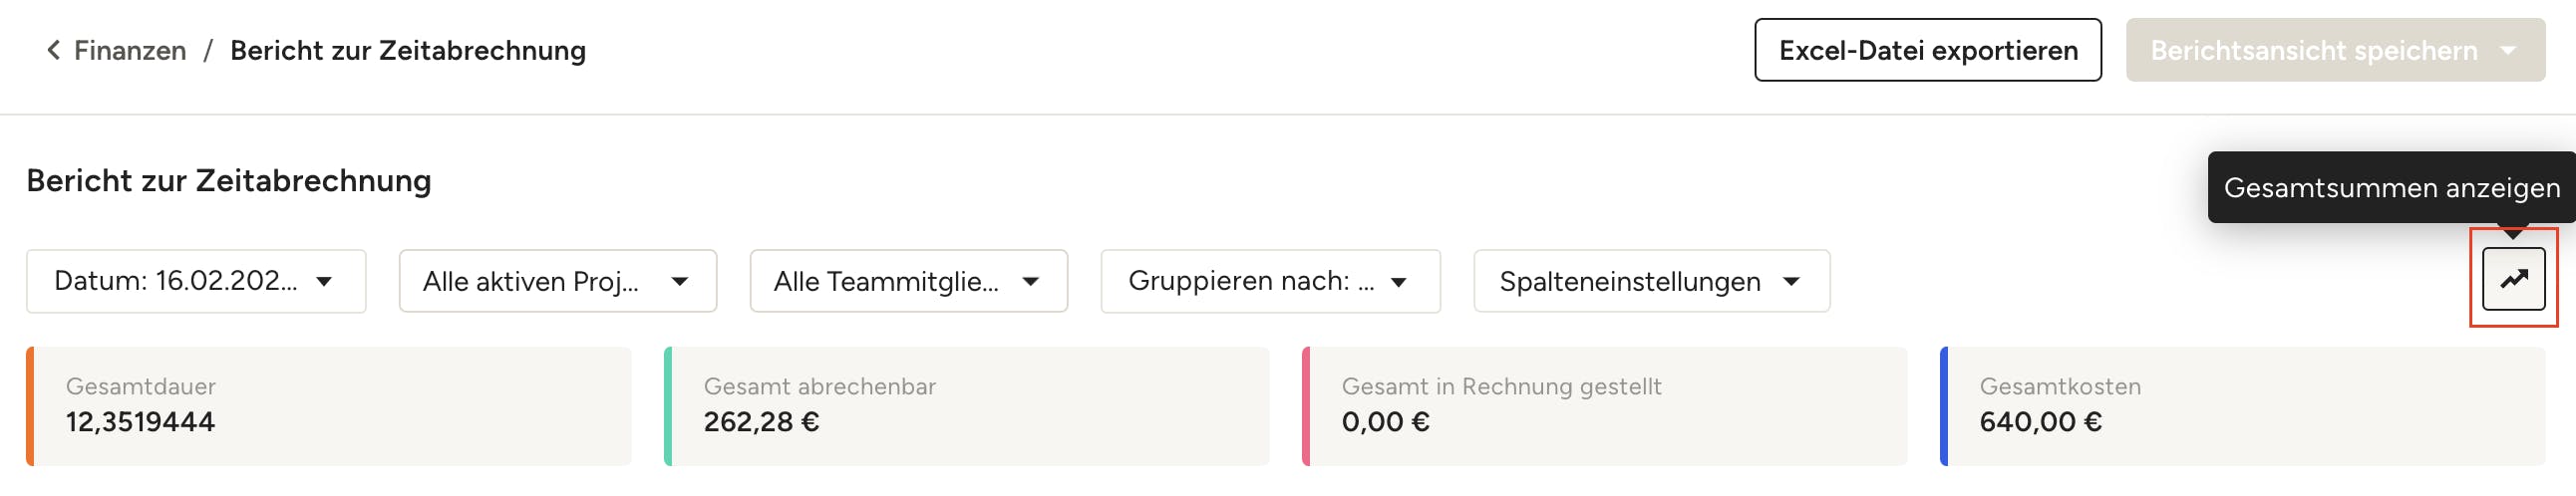Click the caret on Alle Teammitglieder
Viewport: 2576px width, 496px height.
click(1031, 282)
